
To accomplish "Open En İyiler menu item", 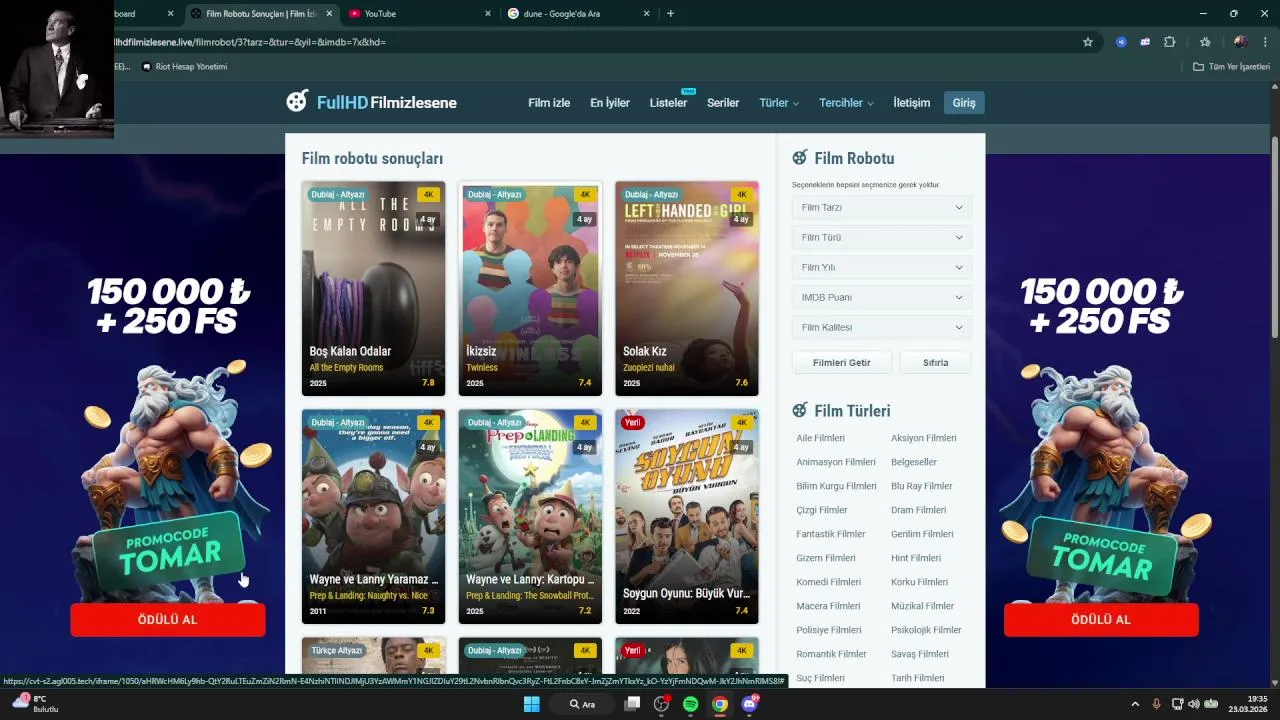I will pyautogui.click(x=610, y=103).
